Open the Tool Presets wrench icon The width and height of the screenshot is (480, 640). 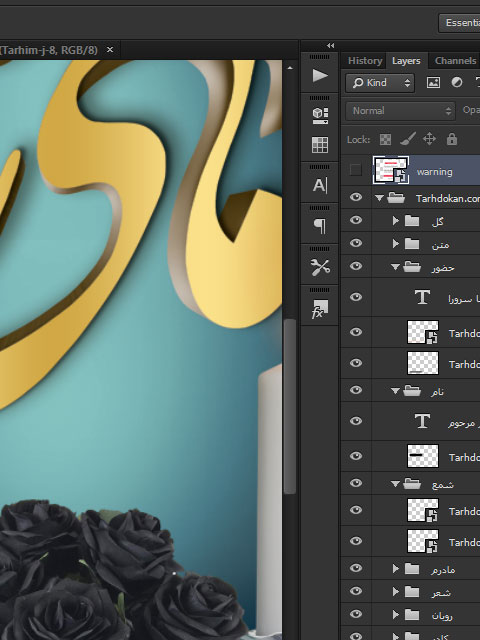tap(320, 267)
